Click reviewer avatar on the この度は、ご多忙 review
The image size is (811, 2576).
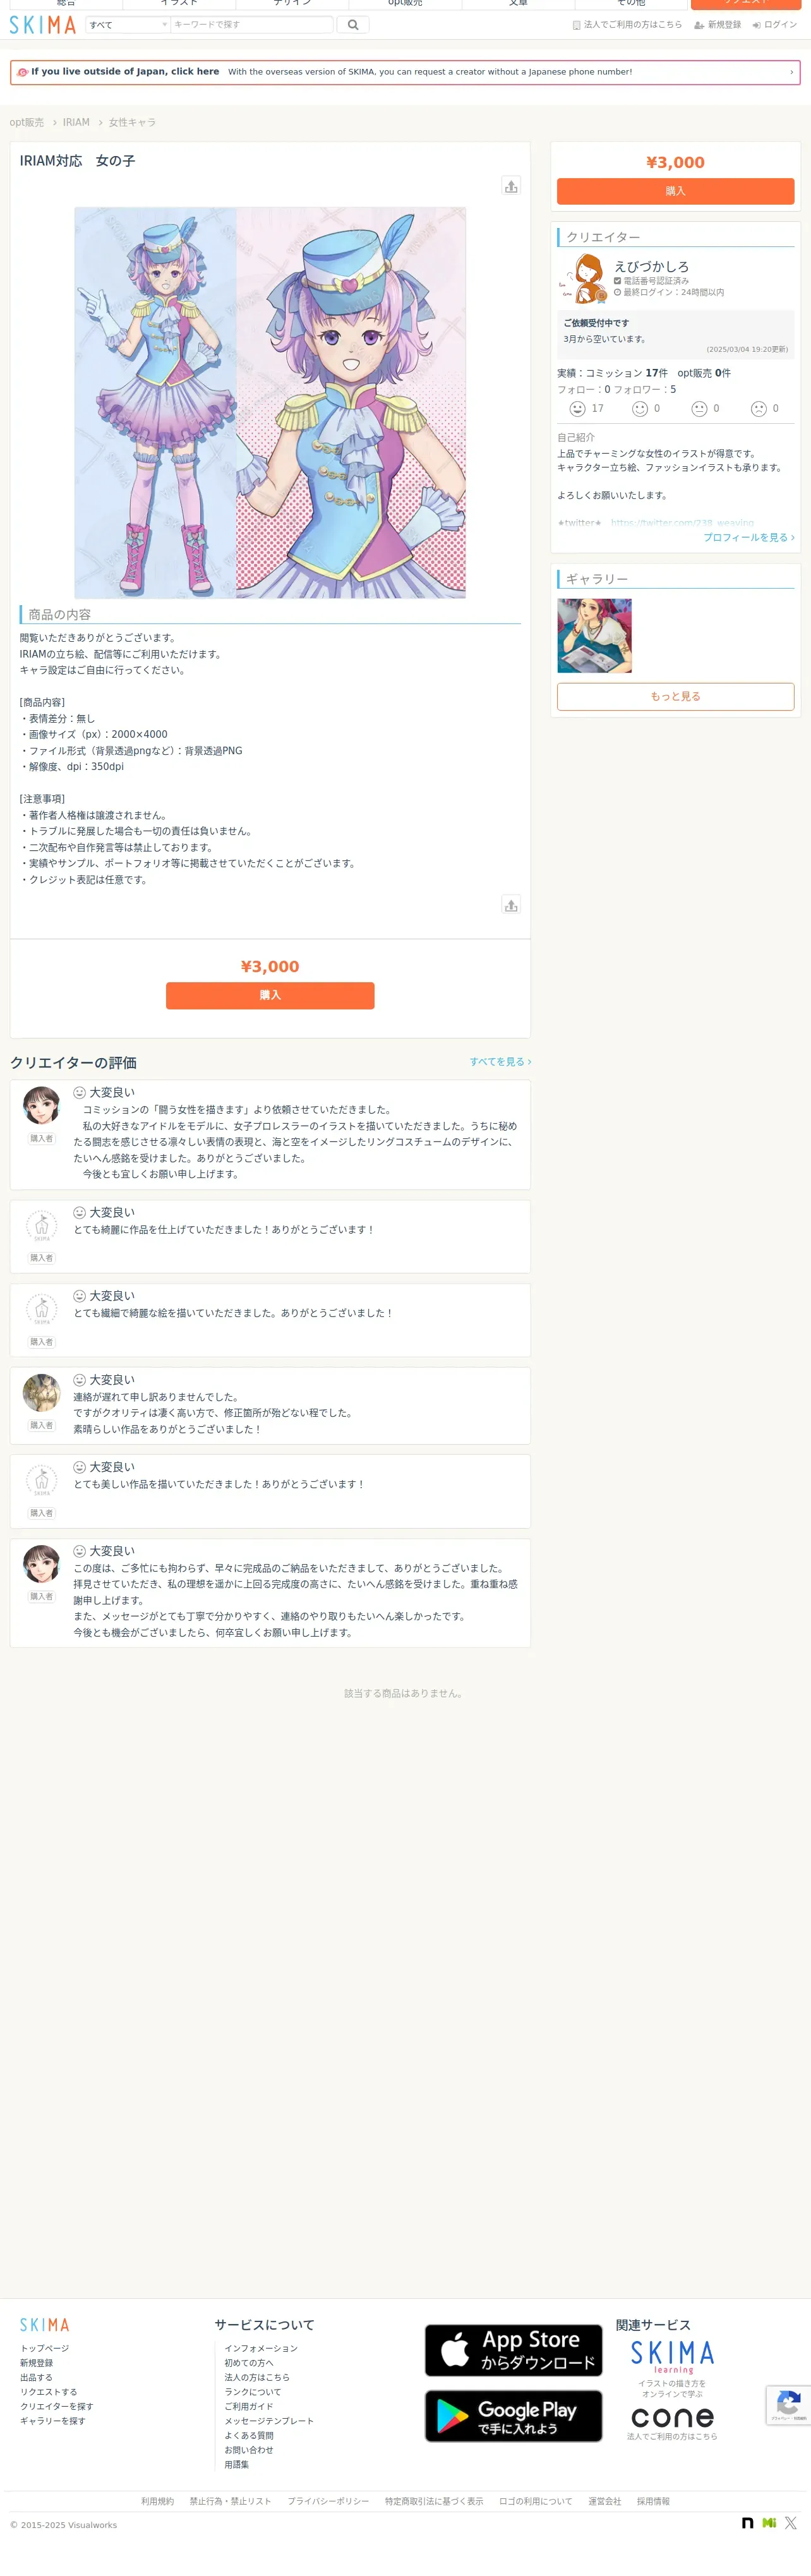41,1564
